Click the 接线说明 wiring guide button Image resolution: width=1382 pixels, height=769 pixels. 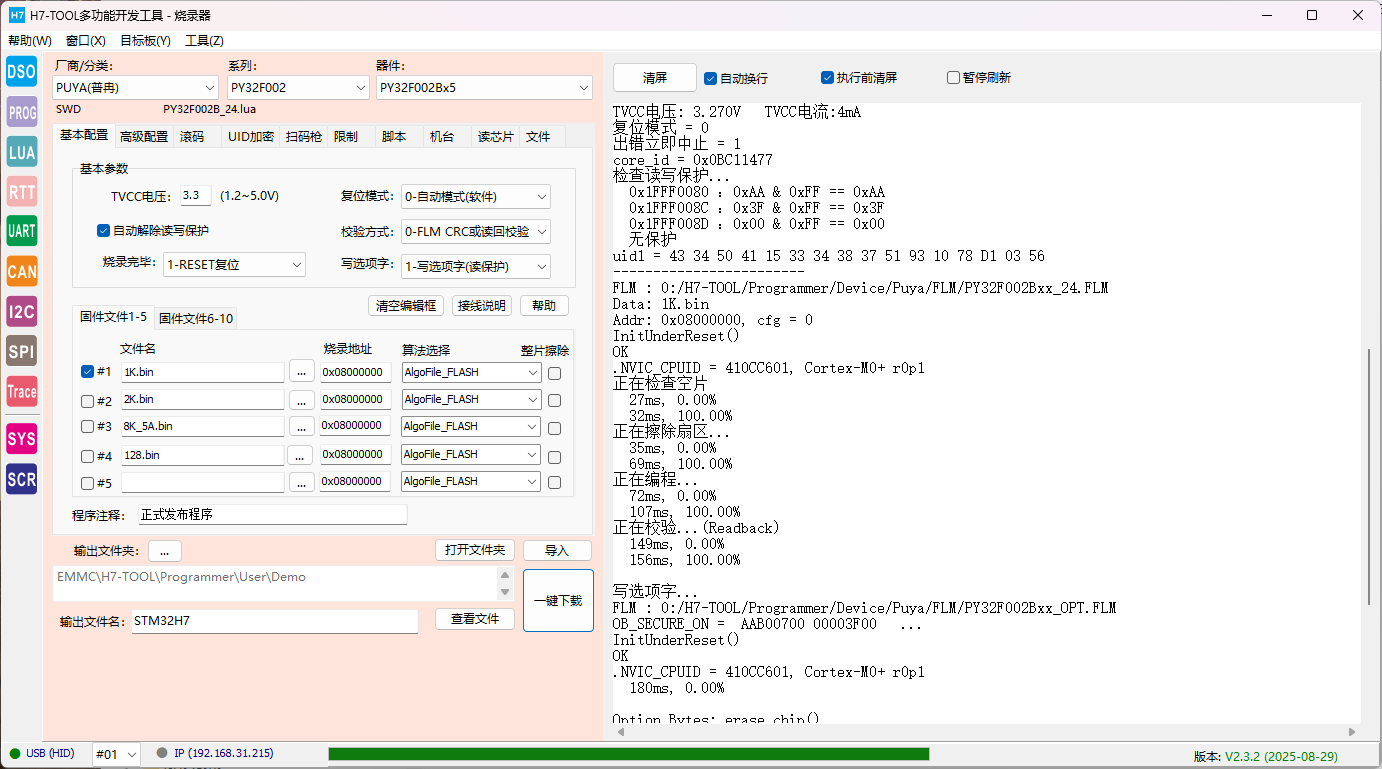tap(481, 306)
